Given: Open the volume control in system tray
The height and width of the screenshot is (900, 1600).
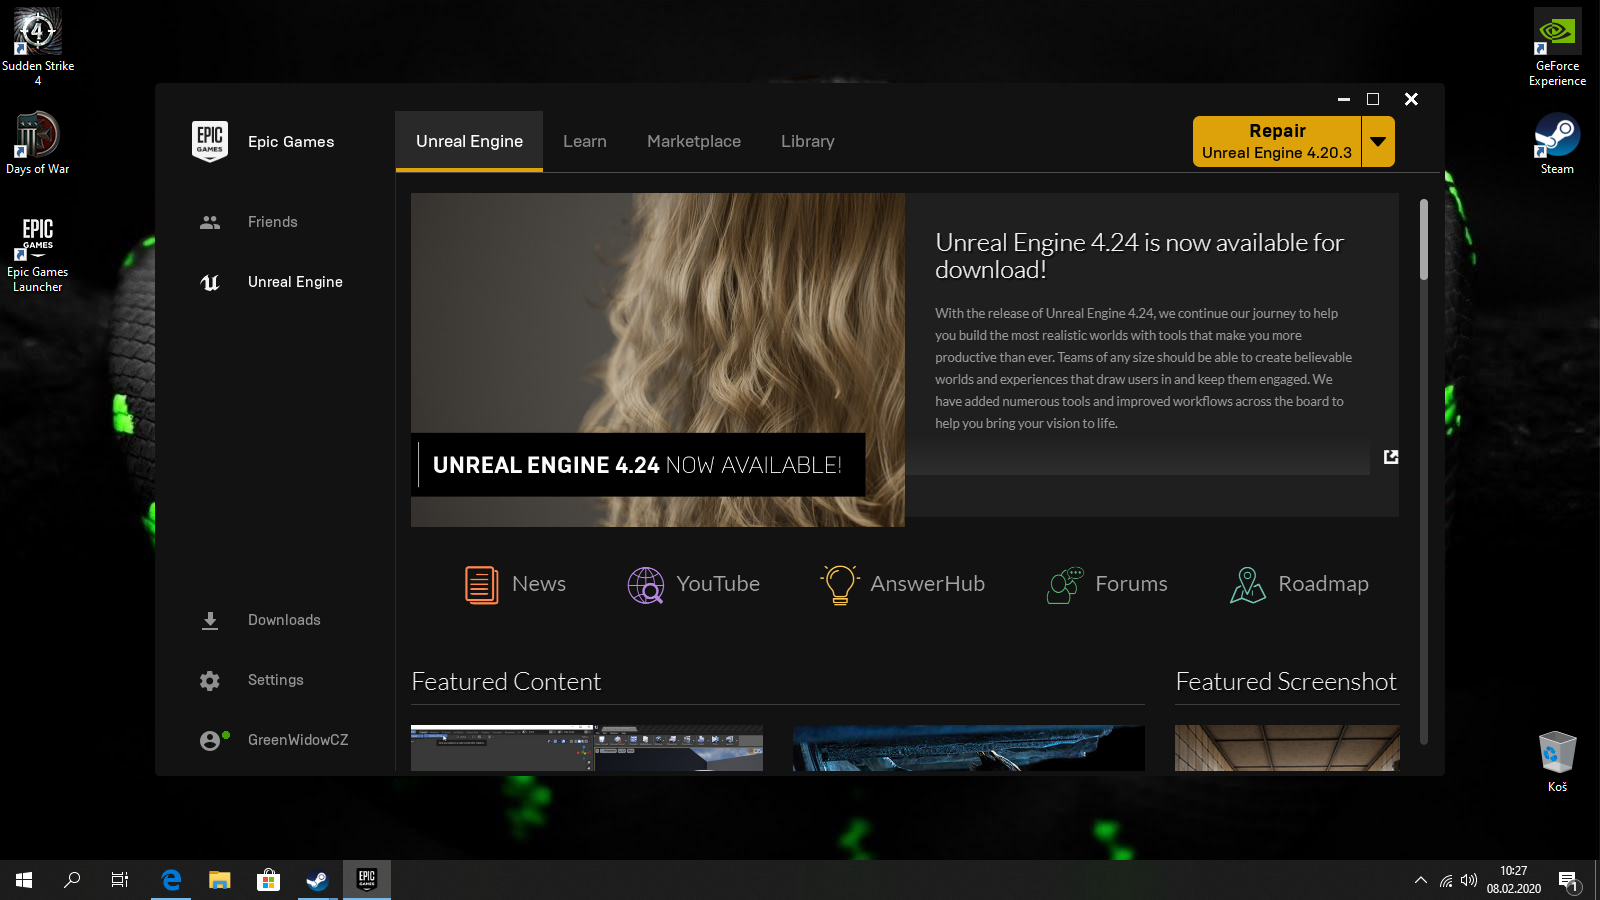Looking at the screenshot, I should pos(1469,880).
